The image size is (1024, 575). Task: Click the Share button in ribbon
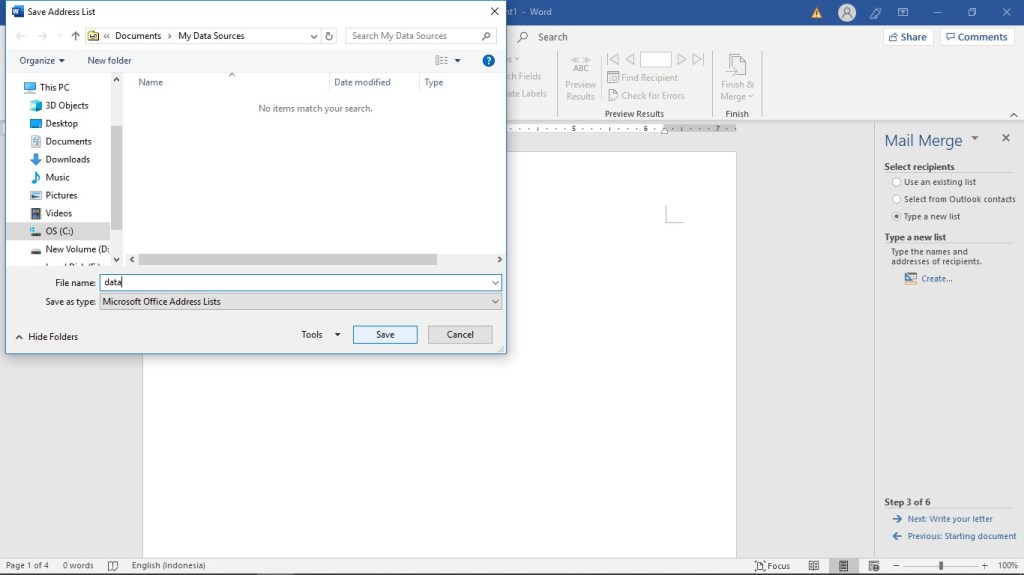click(x=906, y=37)
